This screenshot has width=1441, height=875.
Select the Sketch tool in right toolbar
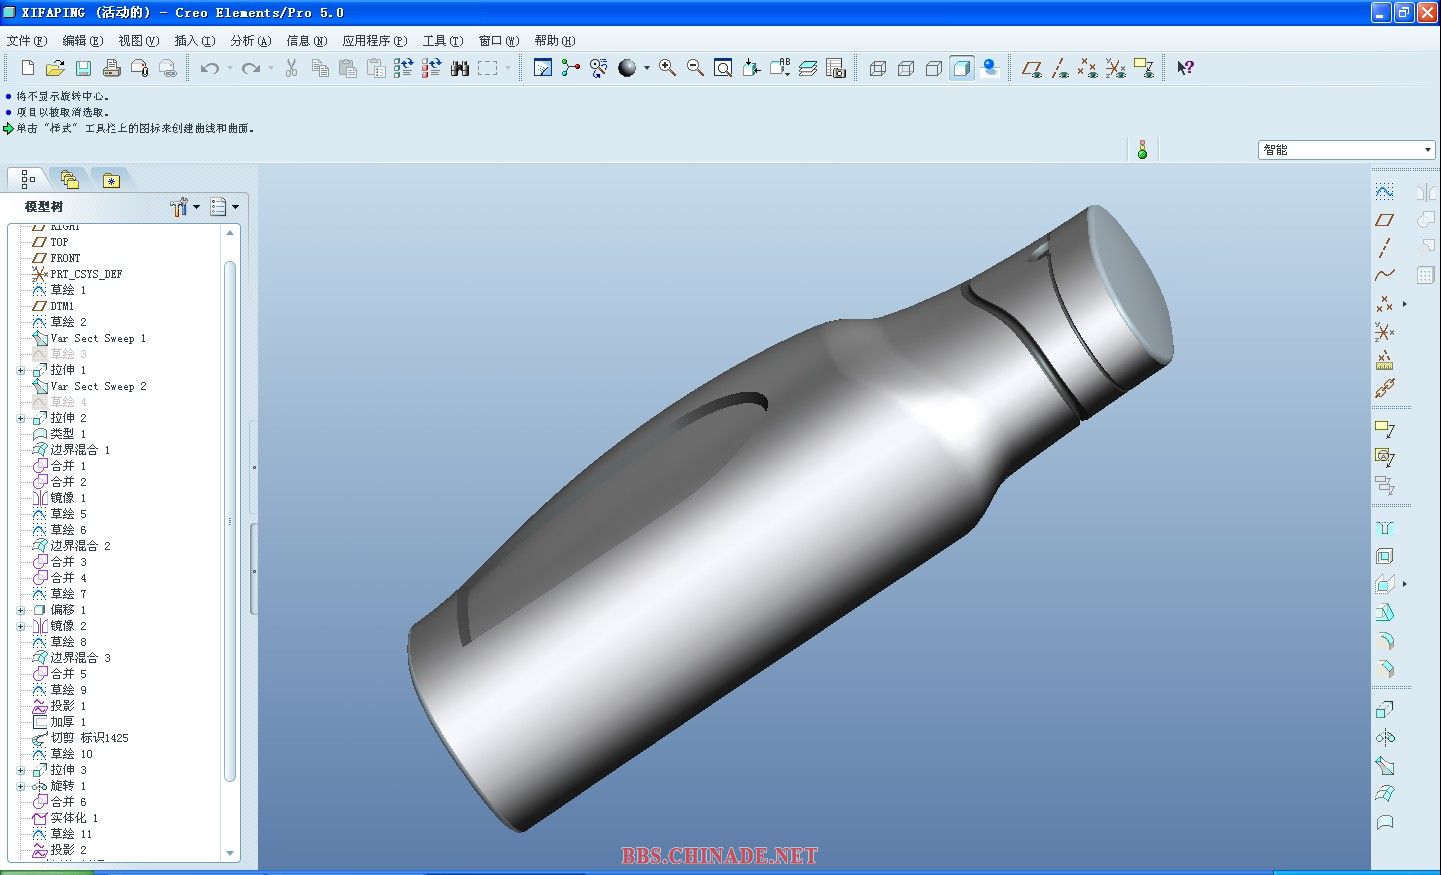point(1384,191)
